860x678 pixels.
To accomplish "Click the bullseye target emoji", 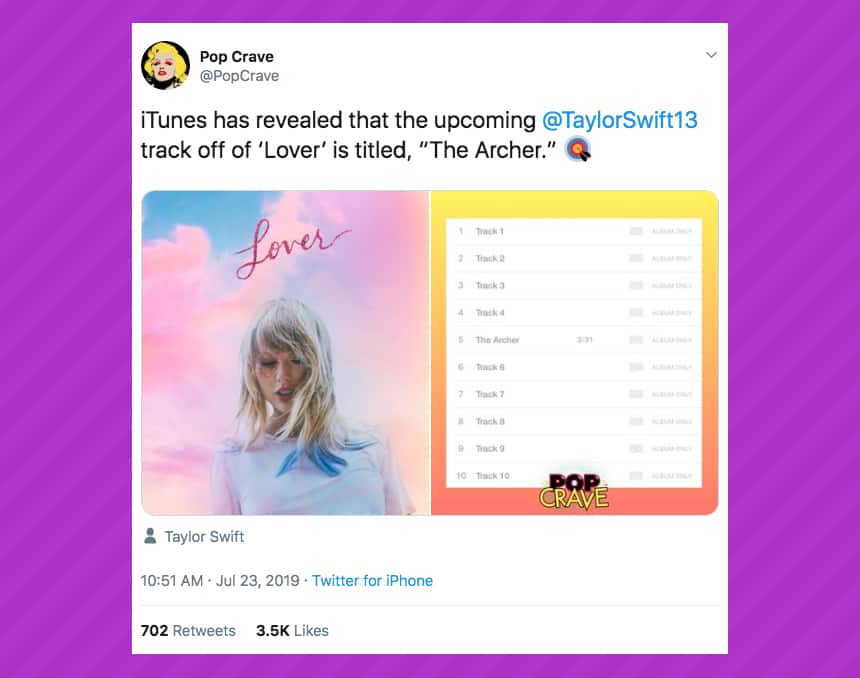I will 578,150.
